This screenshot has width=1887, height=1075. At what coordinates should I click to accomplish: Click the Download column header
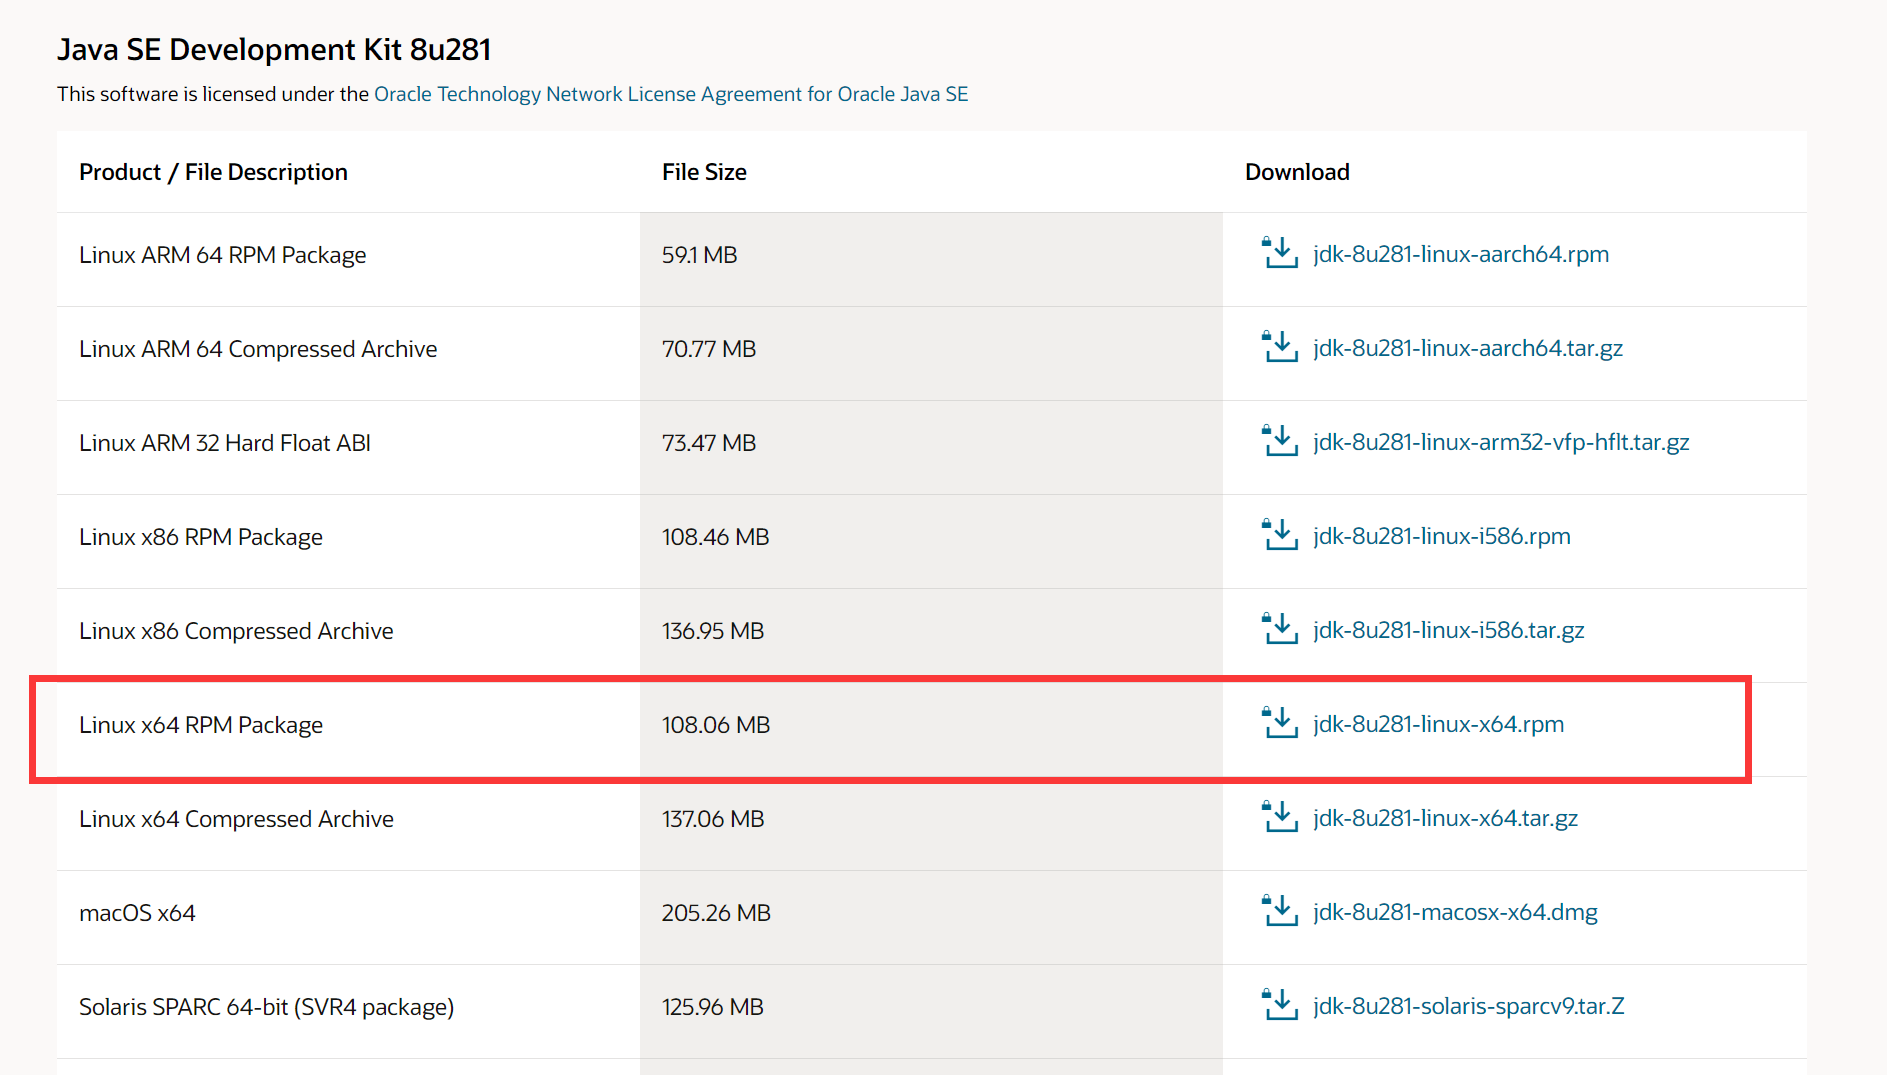[x=1297, y=172]
